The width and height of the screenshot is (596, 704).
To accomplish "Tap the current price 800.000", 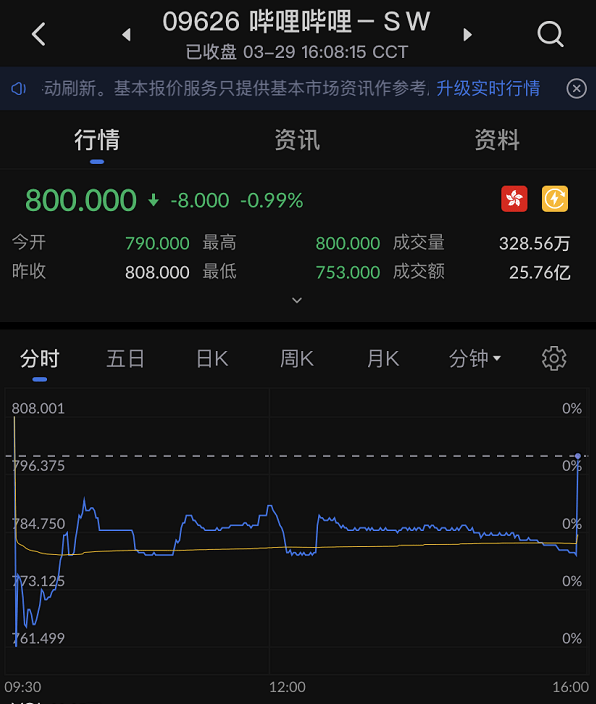I will point(81,200).
